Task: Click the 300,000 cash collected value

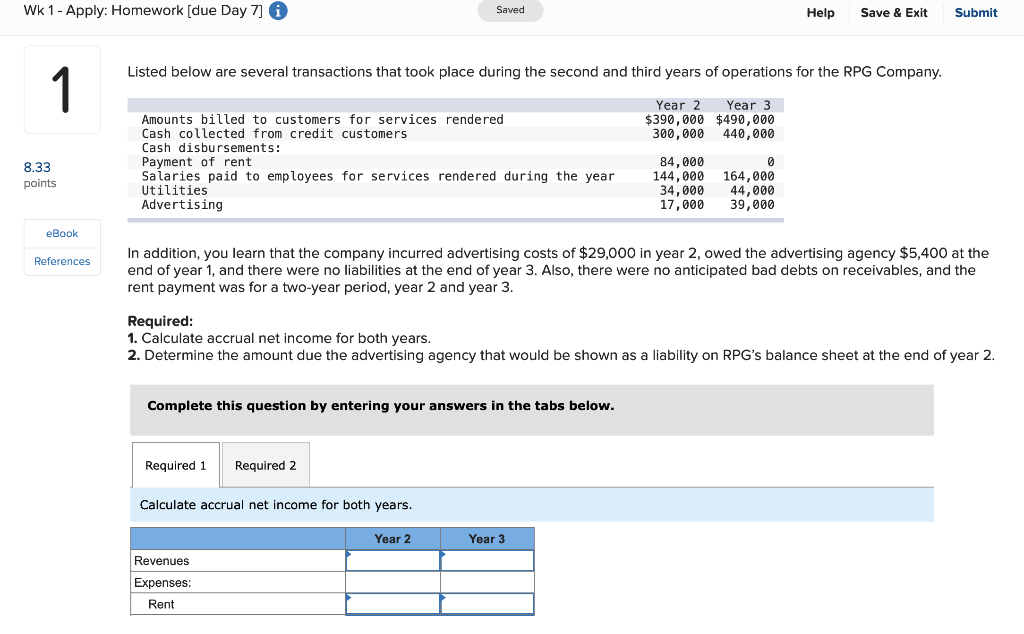Action: coord(678,134)
